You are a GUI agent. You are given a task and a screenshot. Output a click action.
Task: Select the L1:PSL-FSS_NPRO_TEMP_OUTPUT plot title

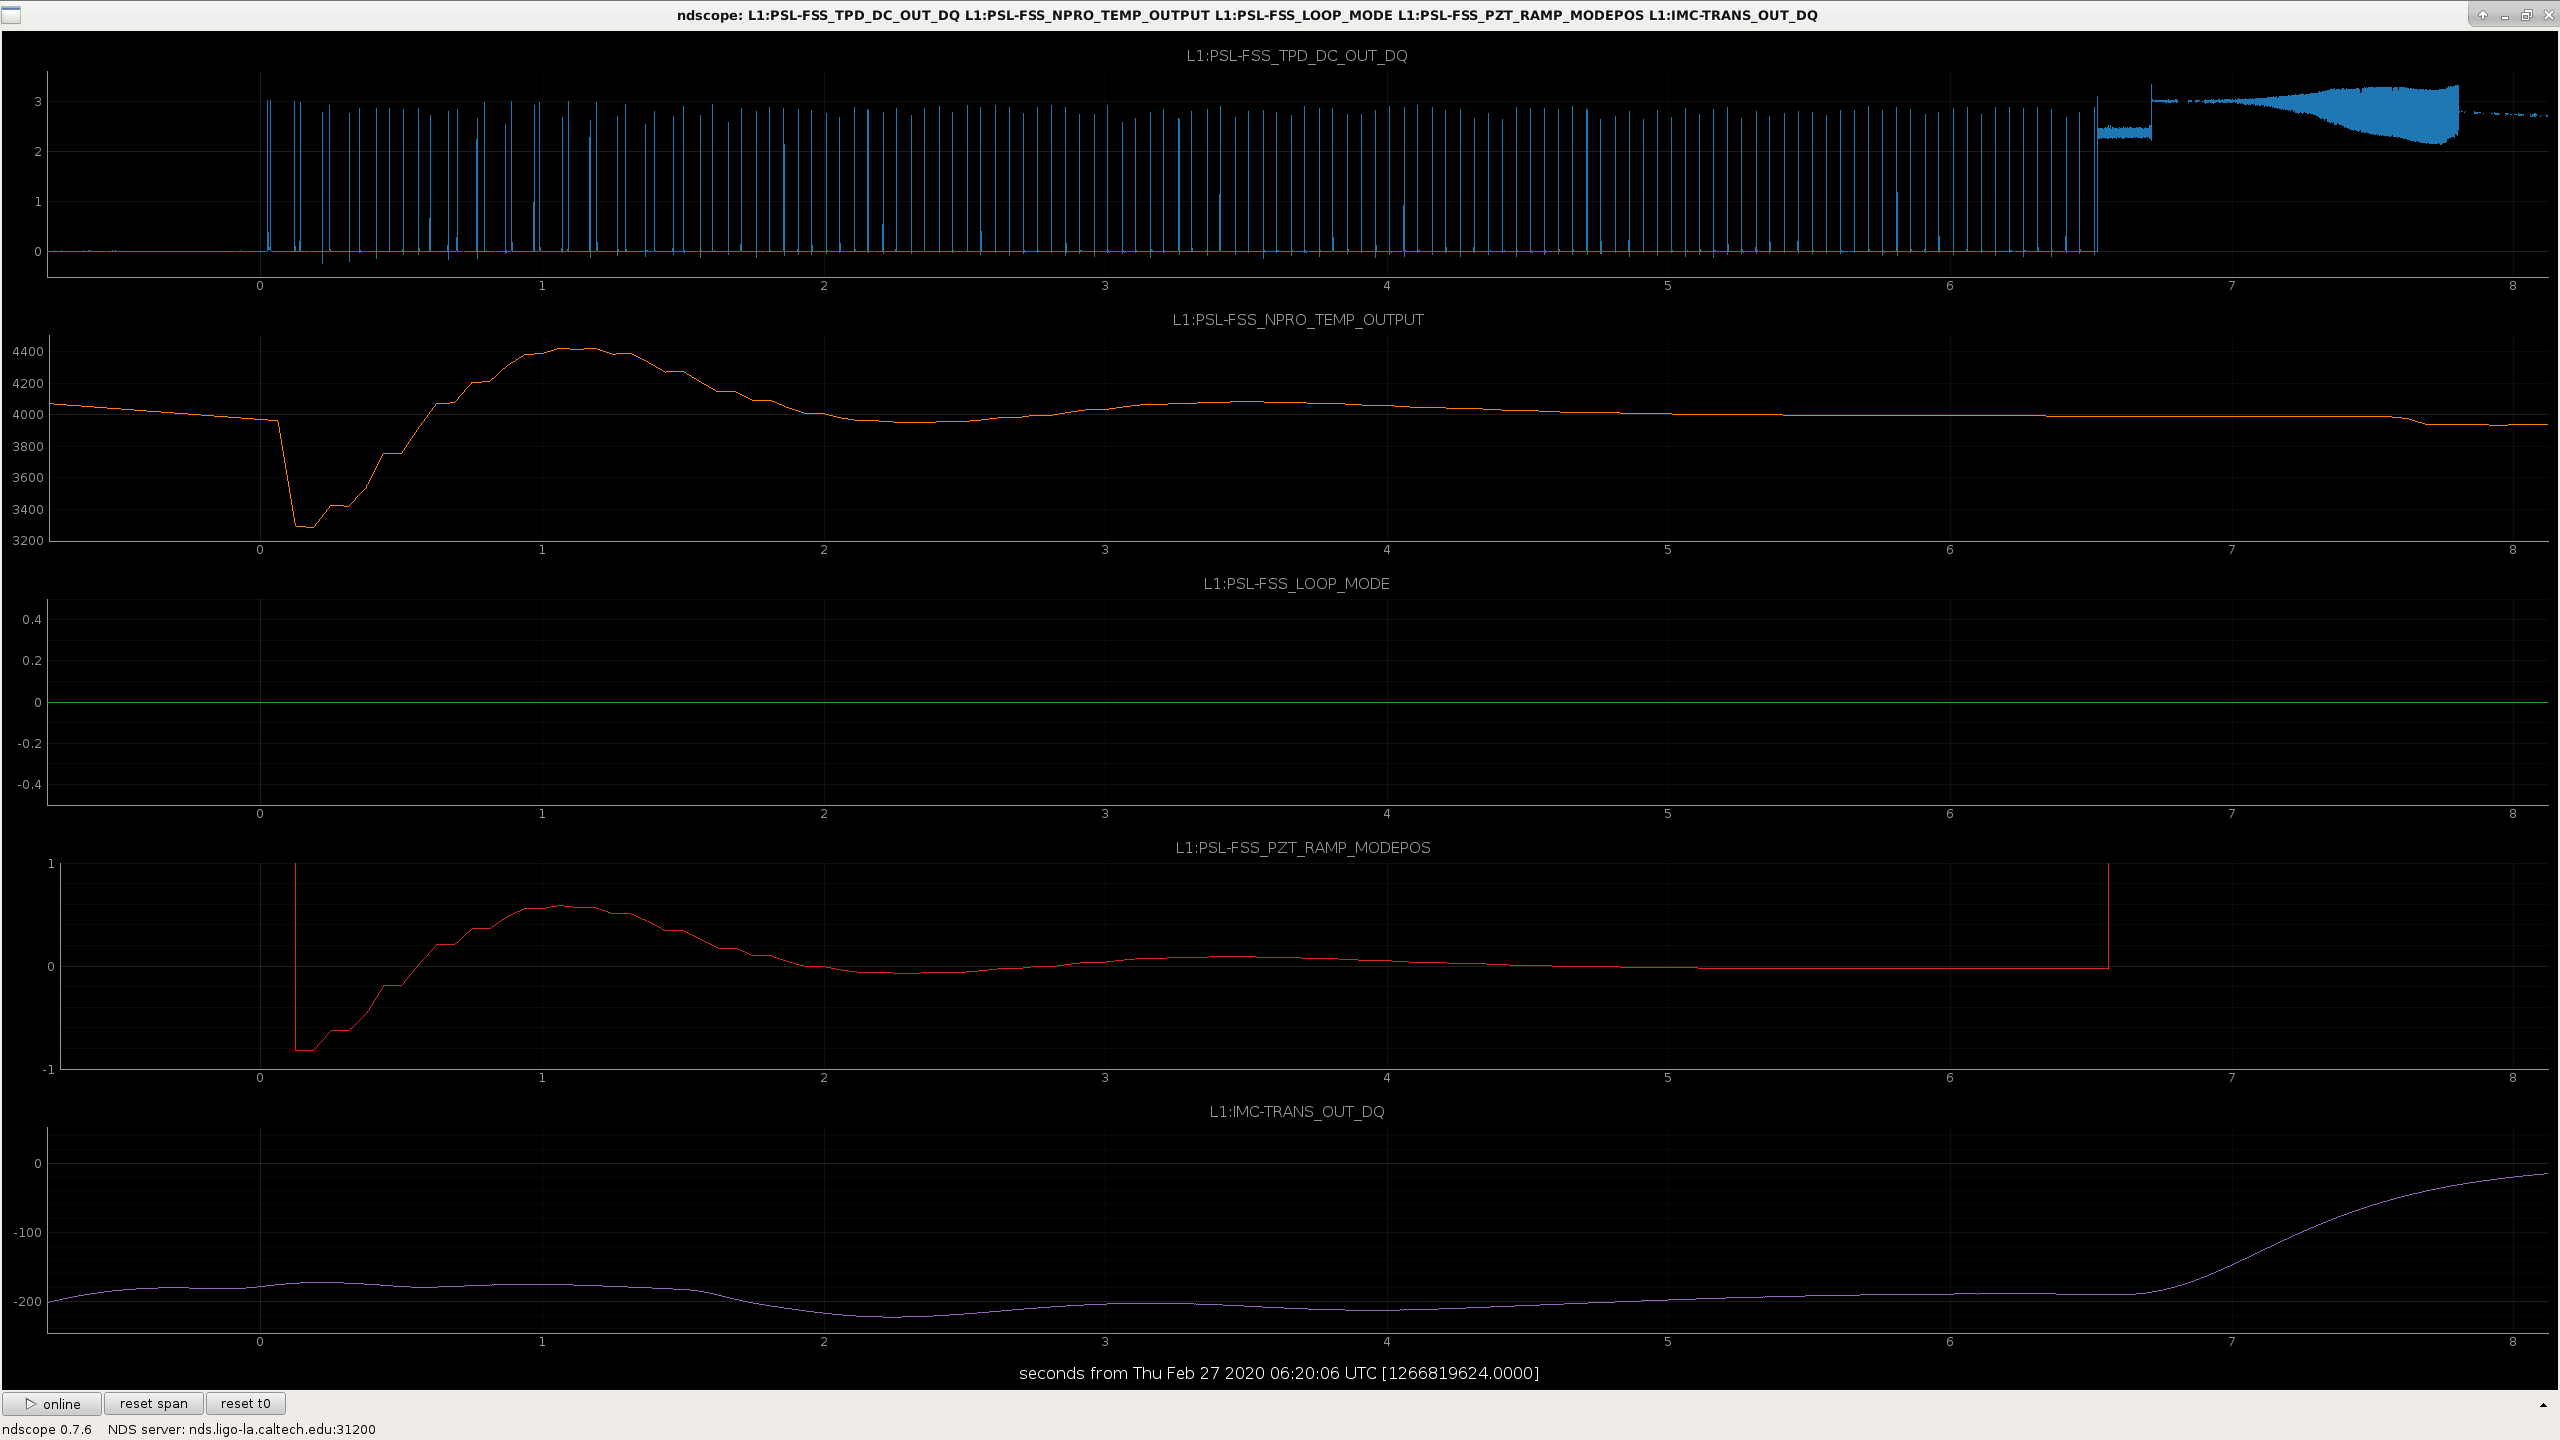pyautogui.click(x=1298, y=320)
